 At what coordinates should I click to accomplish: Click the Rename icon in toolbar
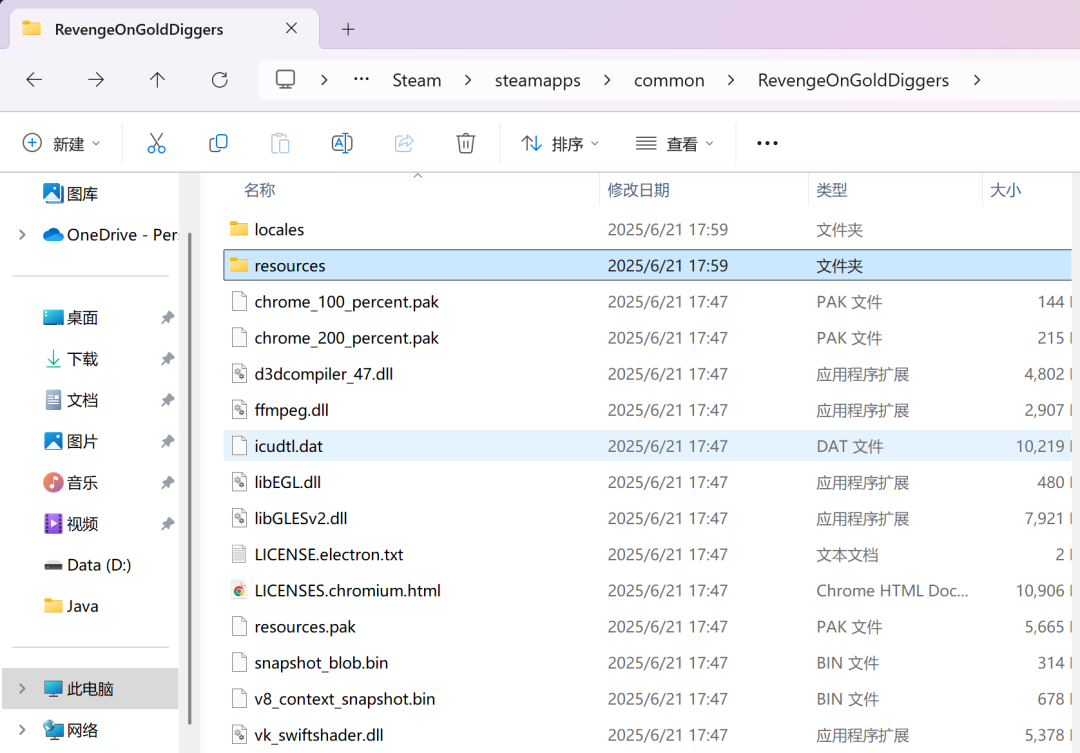pos(342,143)
